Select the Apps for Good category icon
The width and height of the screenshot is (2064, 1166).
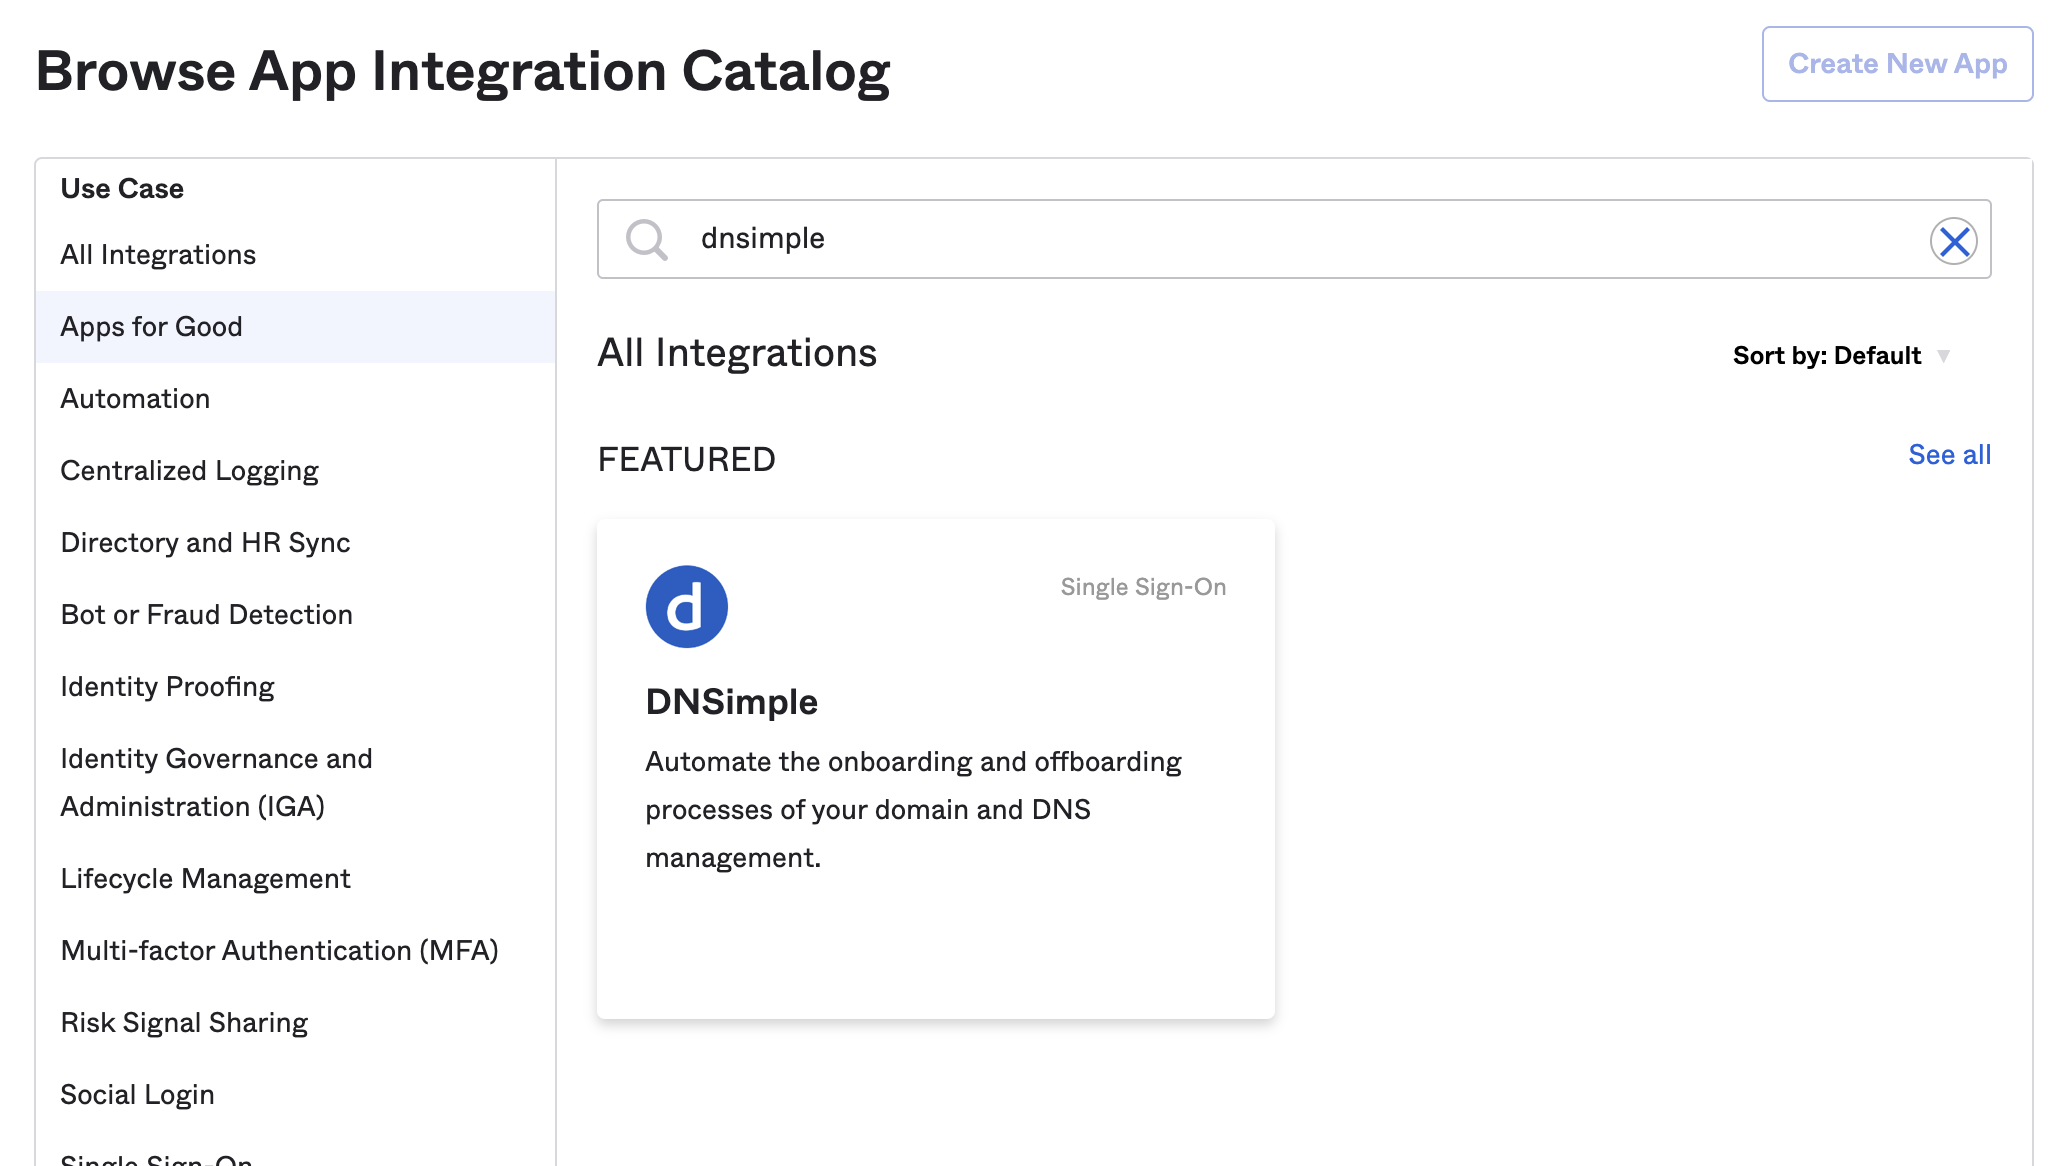(x=152, y=326)
